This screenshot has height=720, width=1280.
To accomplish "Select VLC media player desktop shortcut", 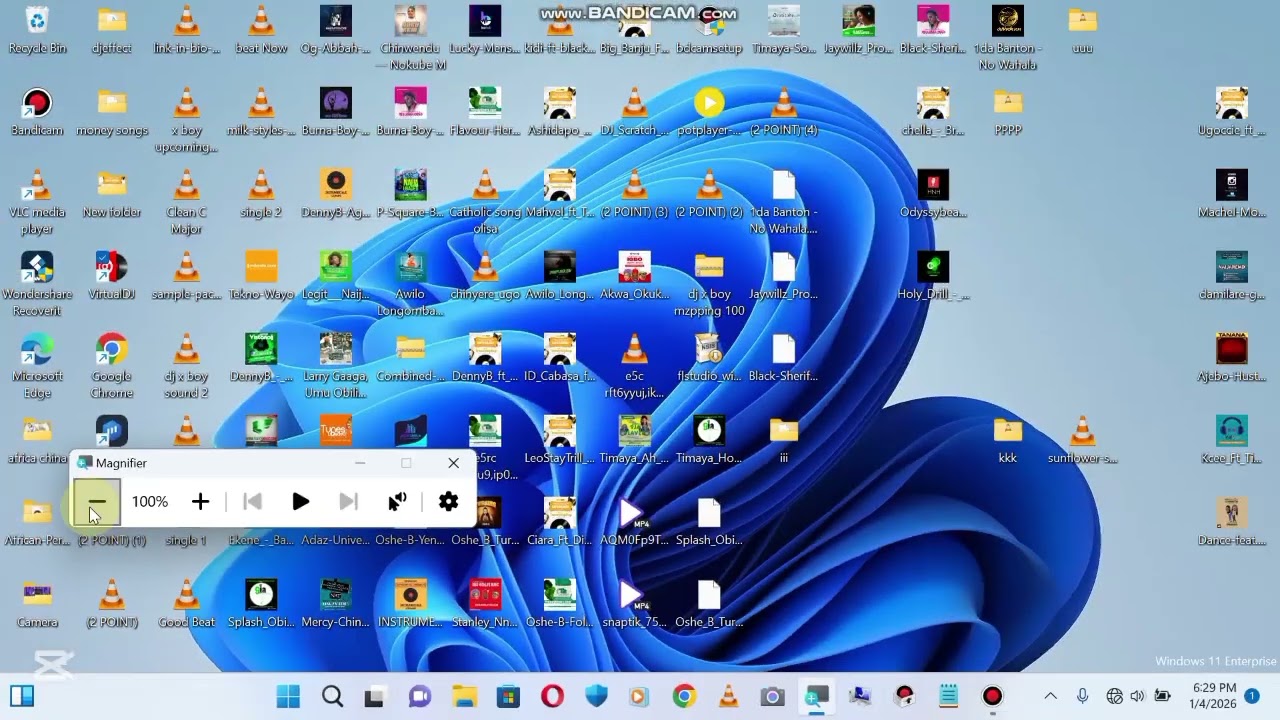I will click(x=37, y=203).
